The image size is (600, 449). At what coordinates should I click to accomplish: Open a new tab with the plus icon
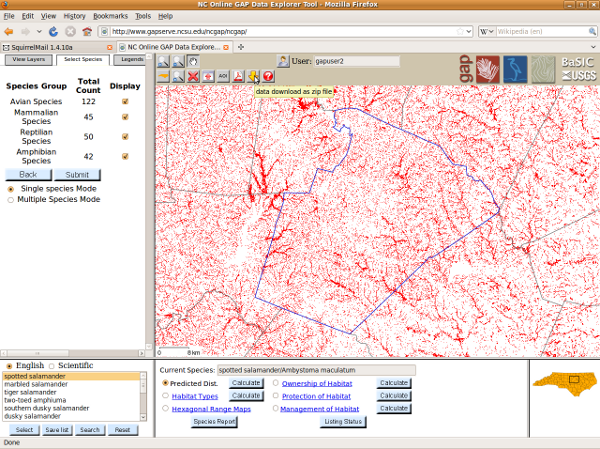pyautogui.click(x=241, y=47)
